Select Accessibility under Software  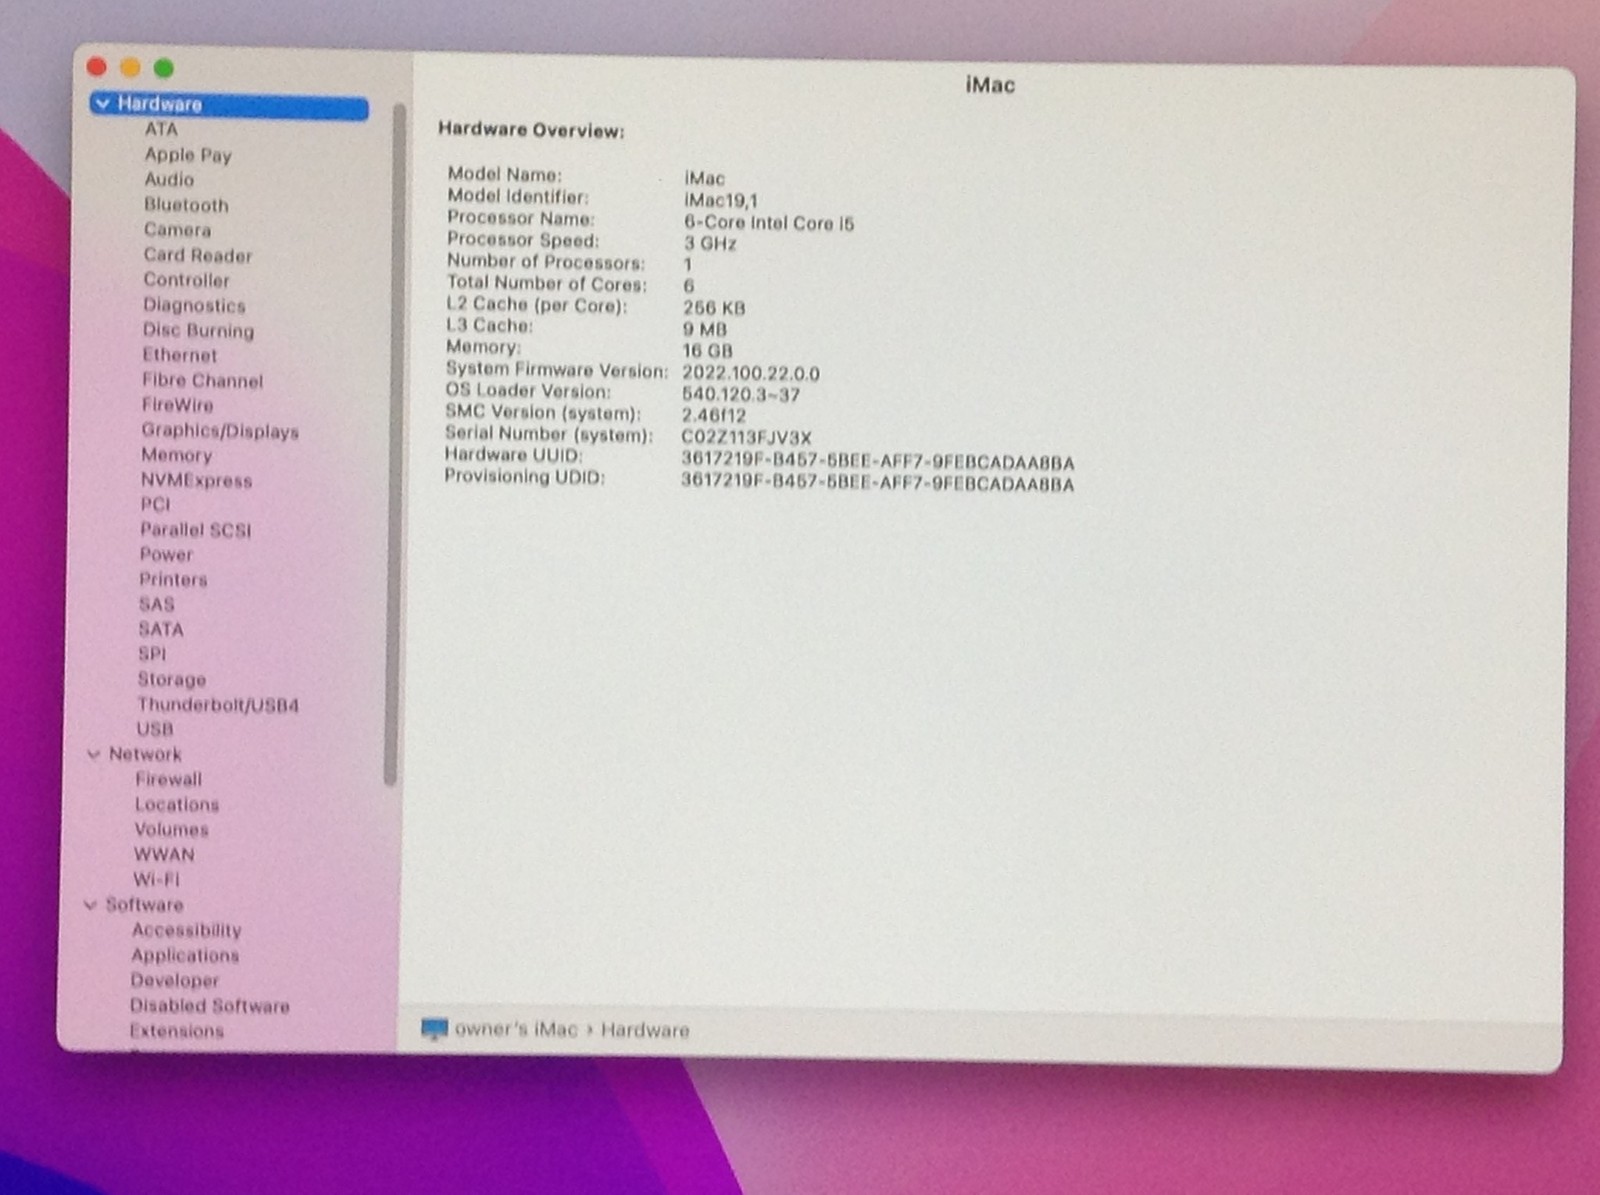coord(187,930)
